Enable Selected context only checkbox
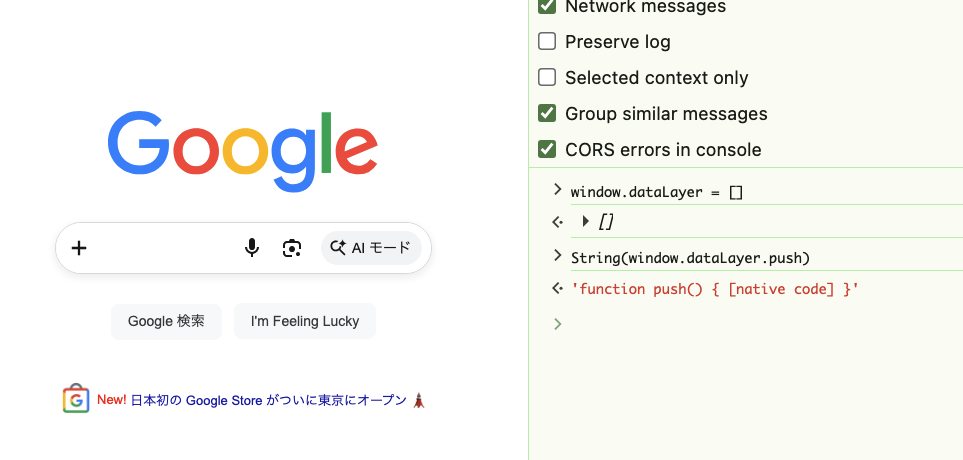The image size is (963, 460). 547,77
